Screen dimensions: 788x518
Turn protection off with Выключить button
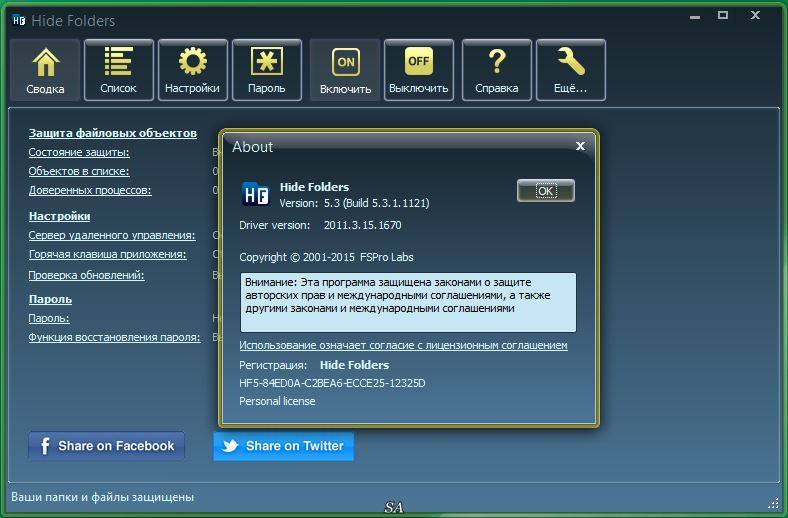419,70
